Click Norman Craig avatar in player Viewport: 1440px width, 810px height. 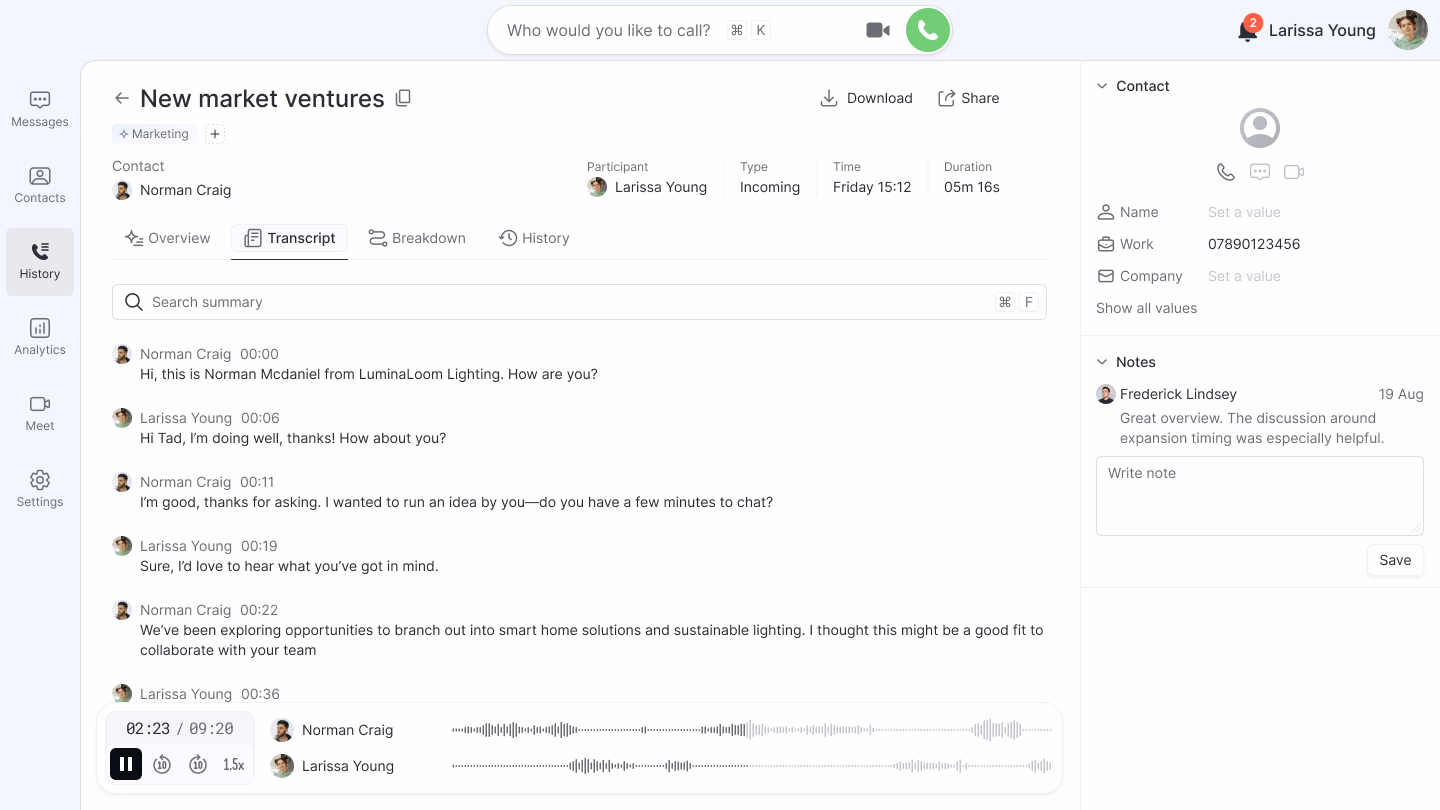[x=282, y=730]
